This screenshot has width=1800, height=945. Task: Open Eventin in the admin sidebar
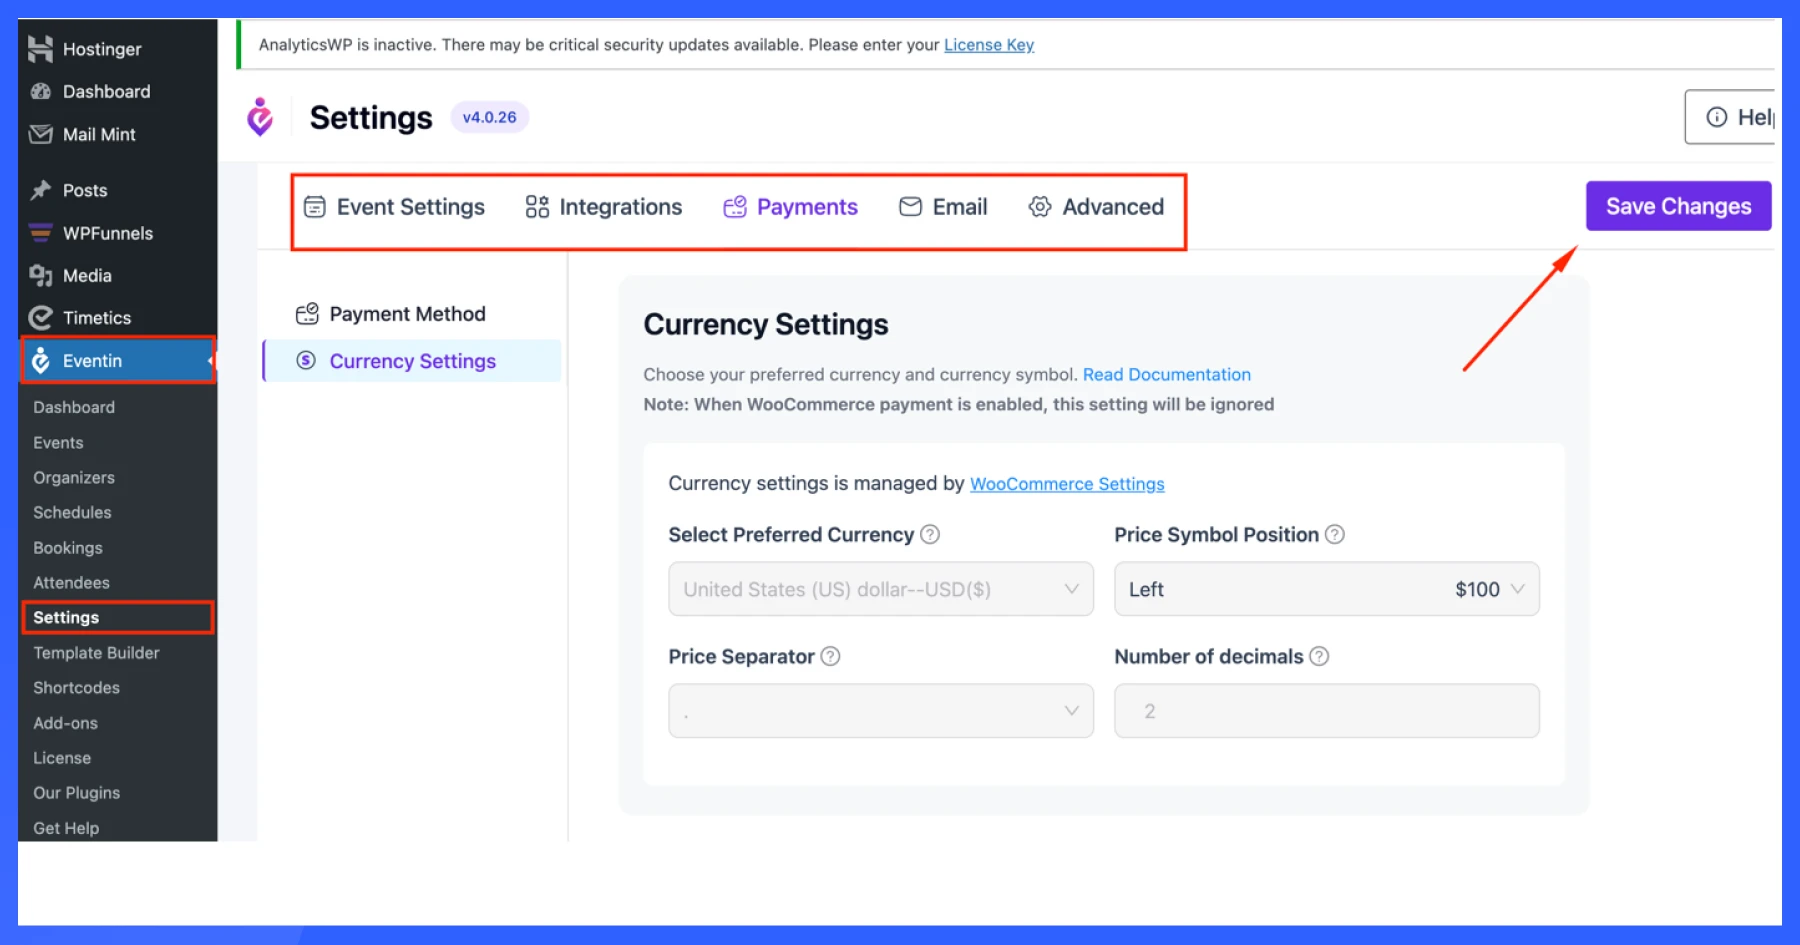(x=118, y=360)
